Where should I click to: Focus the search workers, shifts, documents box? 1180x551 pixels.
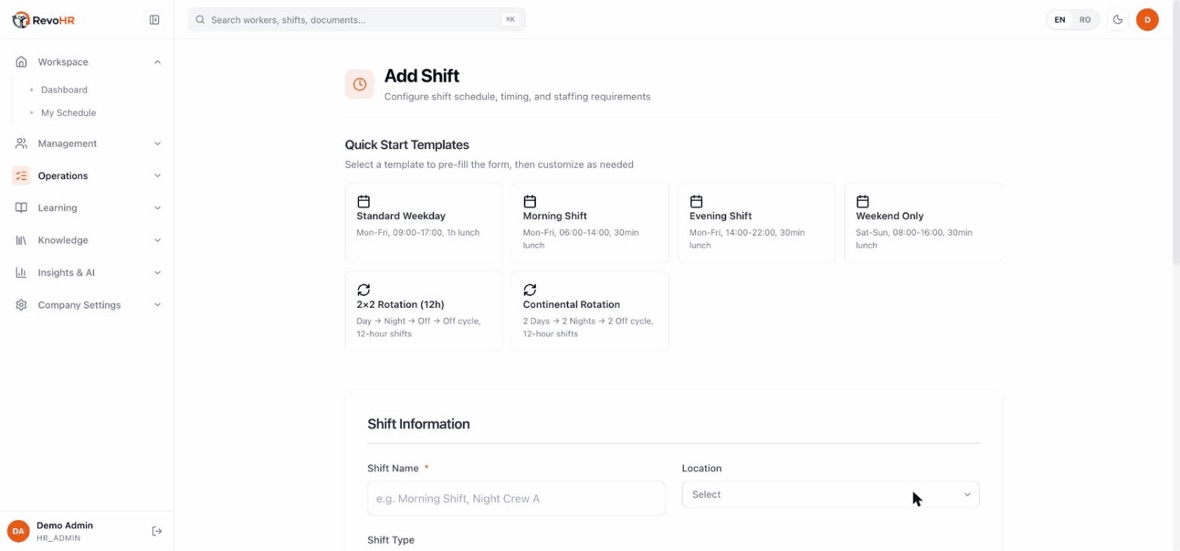[x=357, y=20]
